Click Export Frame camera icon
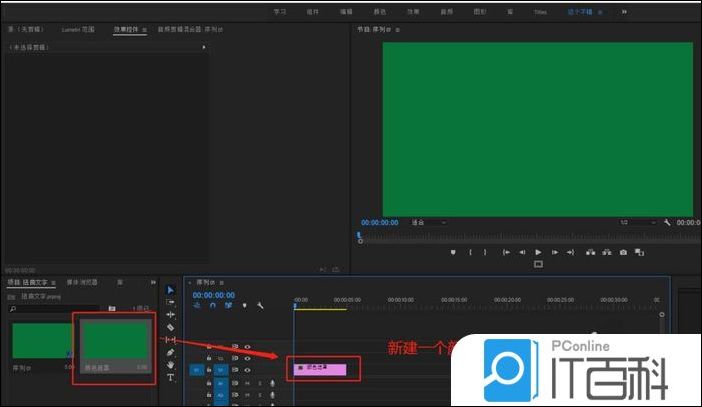This screenshot has width=702, height=407. [623, 252]
